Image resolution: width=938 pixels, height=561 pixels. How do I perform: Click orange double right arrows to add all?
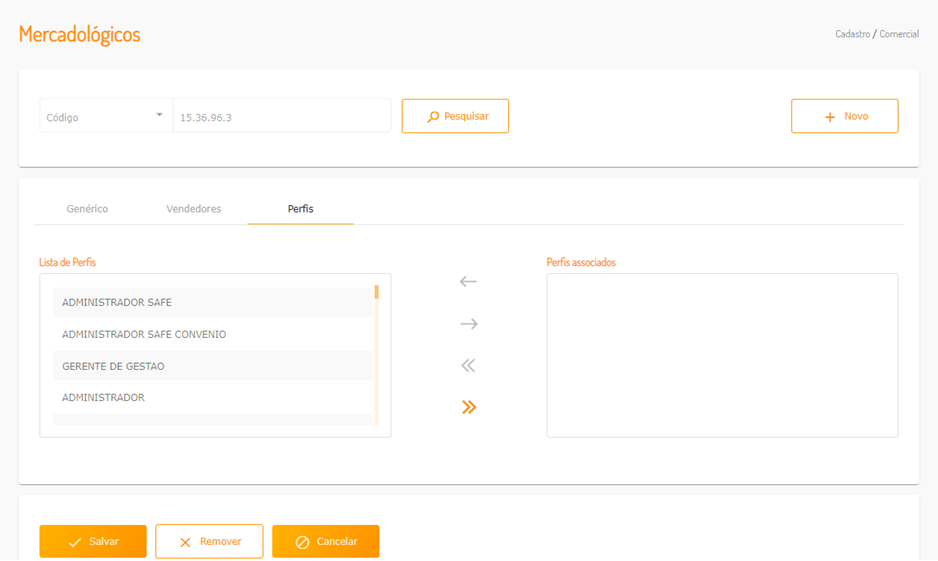[x=469, y=407]
